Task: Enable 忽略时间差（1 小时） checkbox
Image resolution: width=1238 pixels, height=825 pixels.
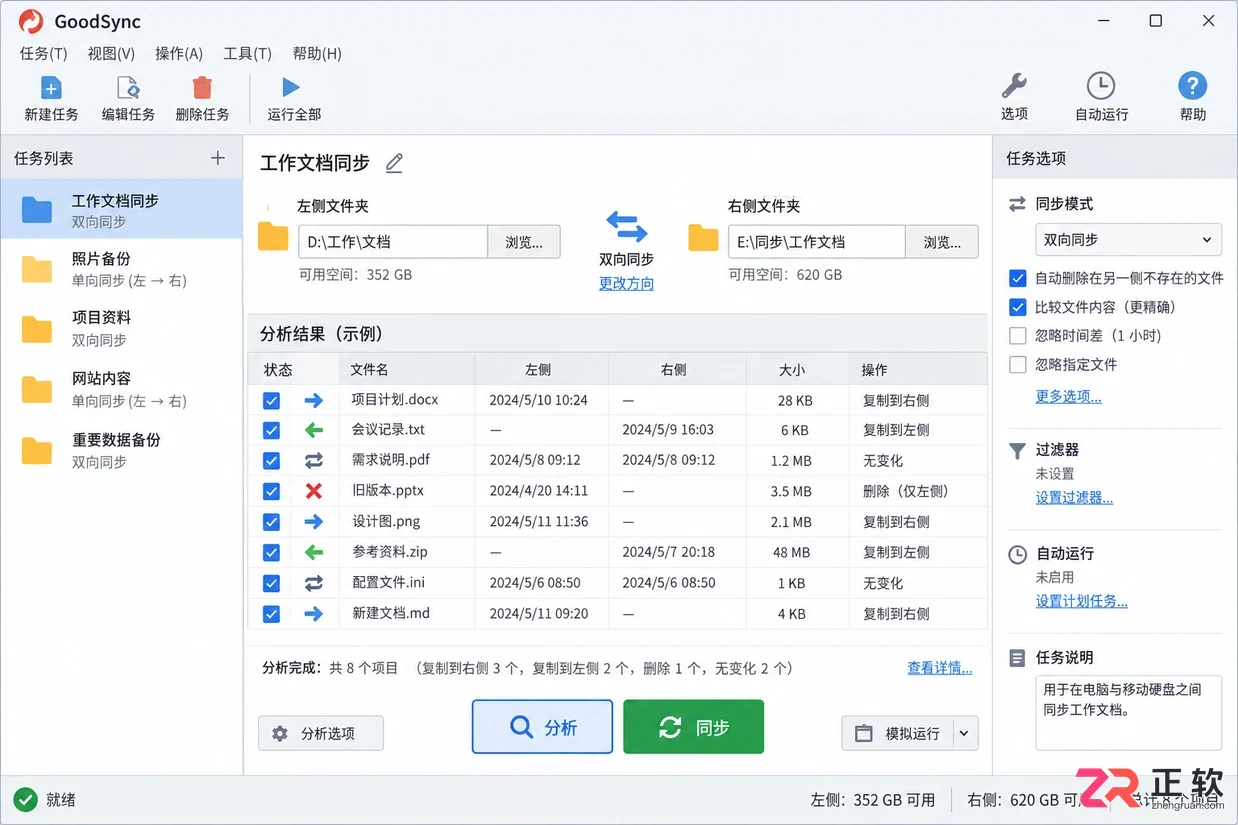Action: pyautogui.click(x=1018, y=336)
